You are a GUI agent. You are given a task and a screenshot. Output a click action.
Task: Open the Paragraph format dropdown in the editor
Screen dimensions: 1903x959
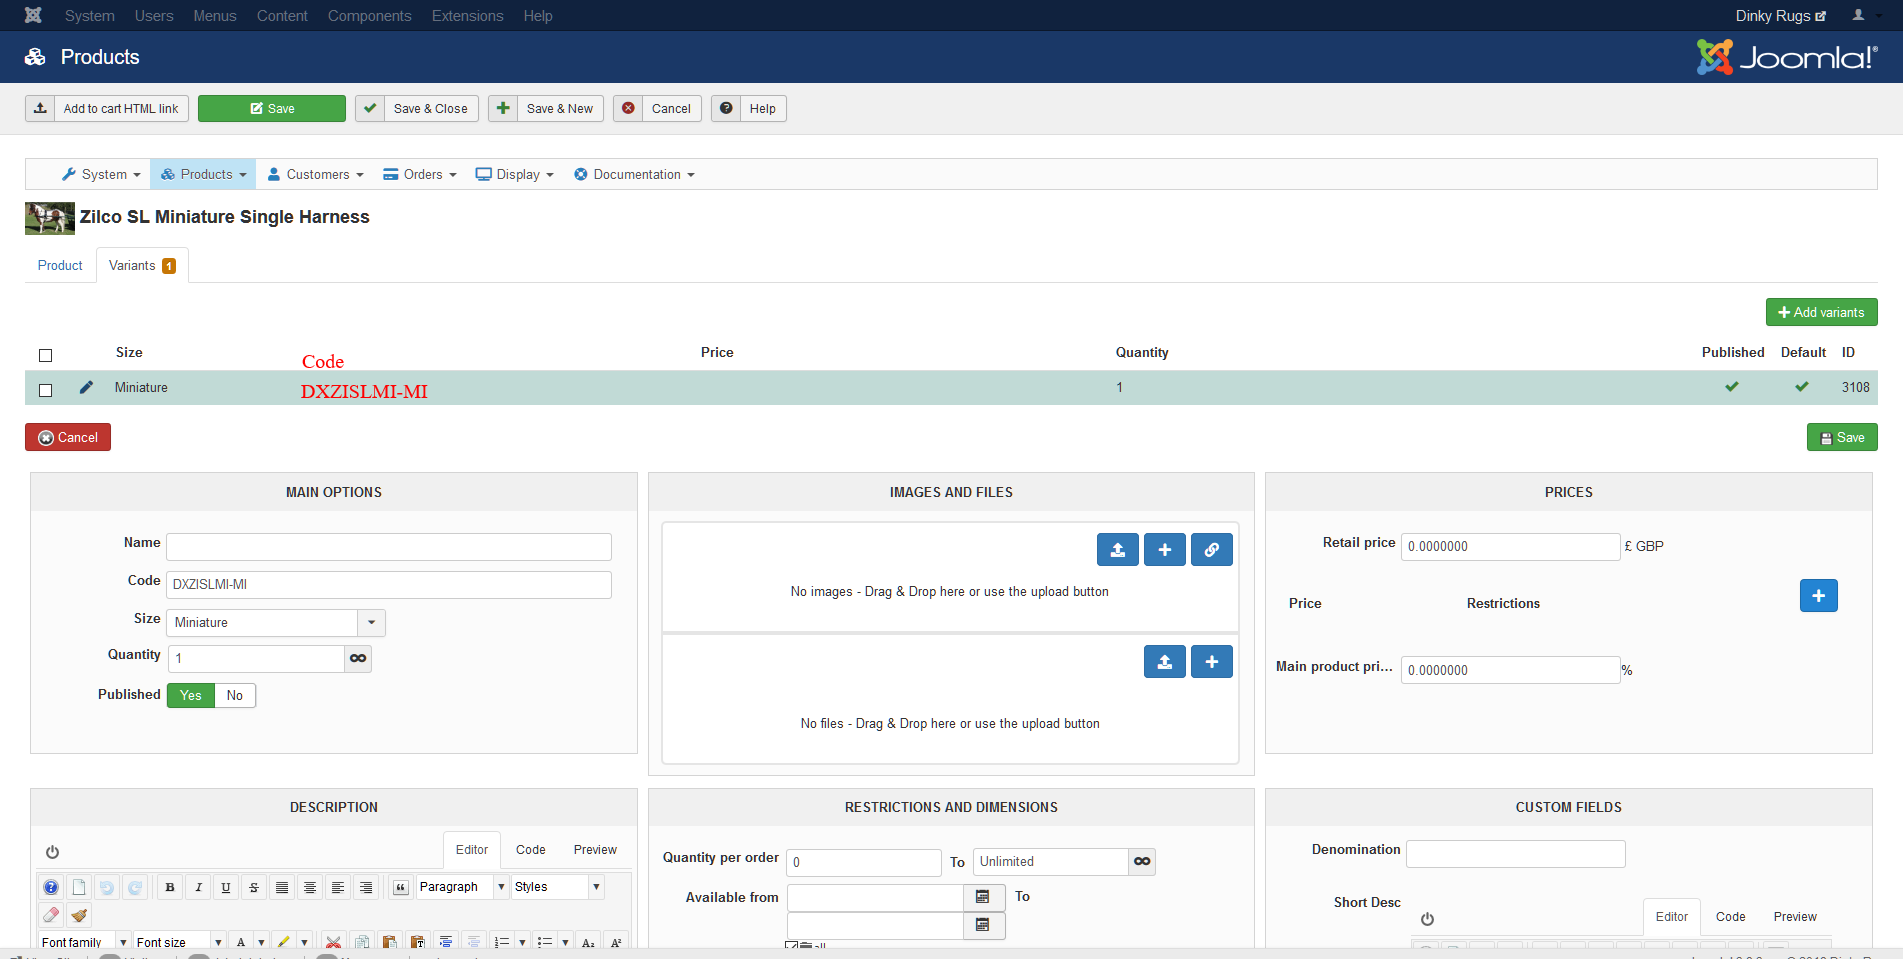(x=462, y=887)
